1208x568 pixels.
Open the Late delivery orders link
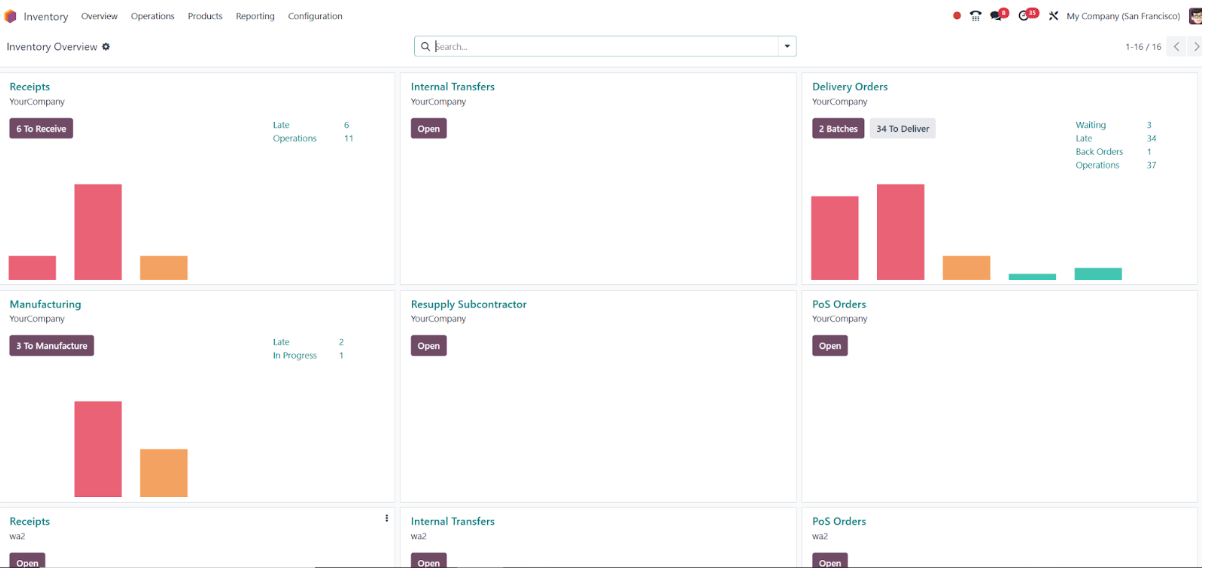(1084, 139)
